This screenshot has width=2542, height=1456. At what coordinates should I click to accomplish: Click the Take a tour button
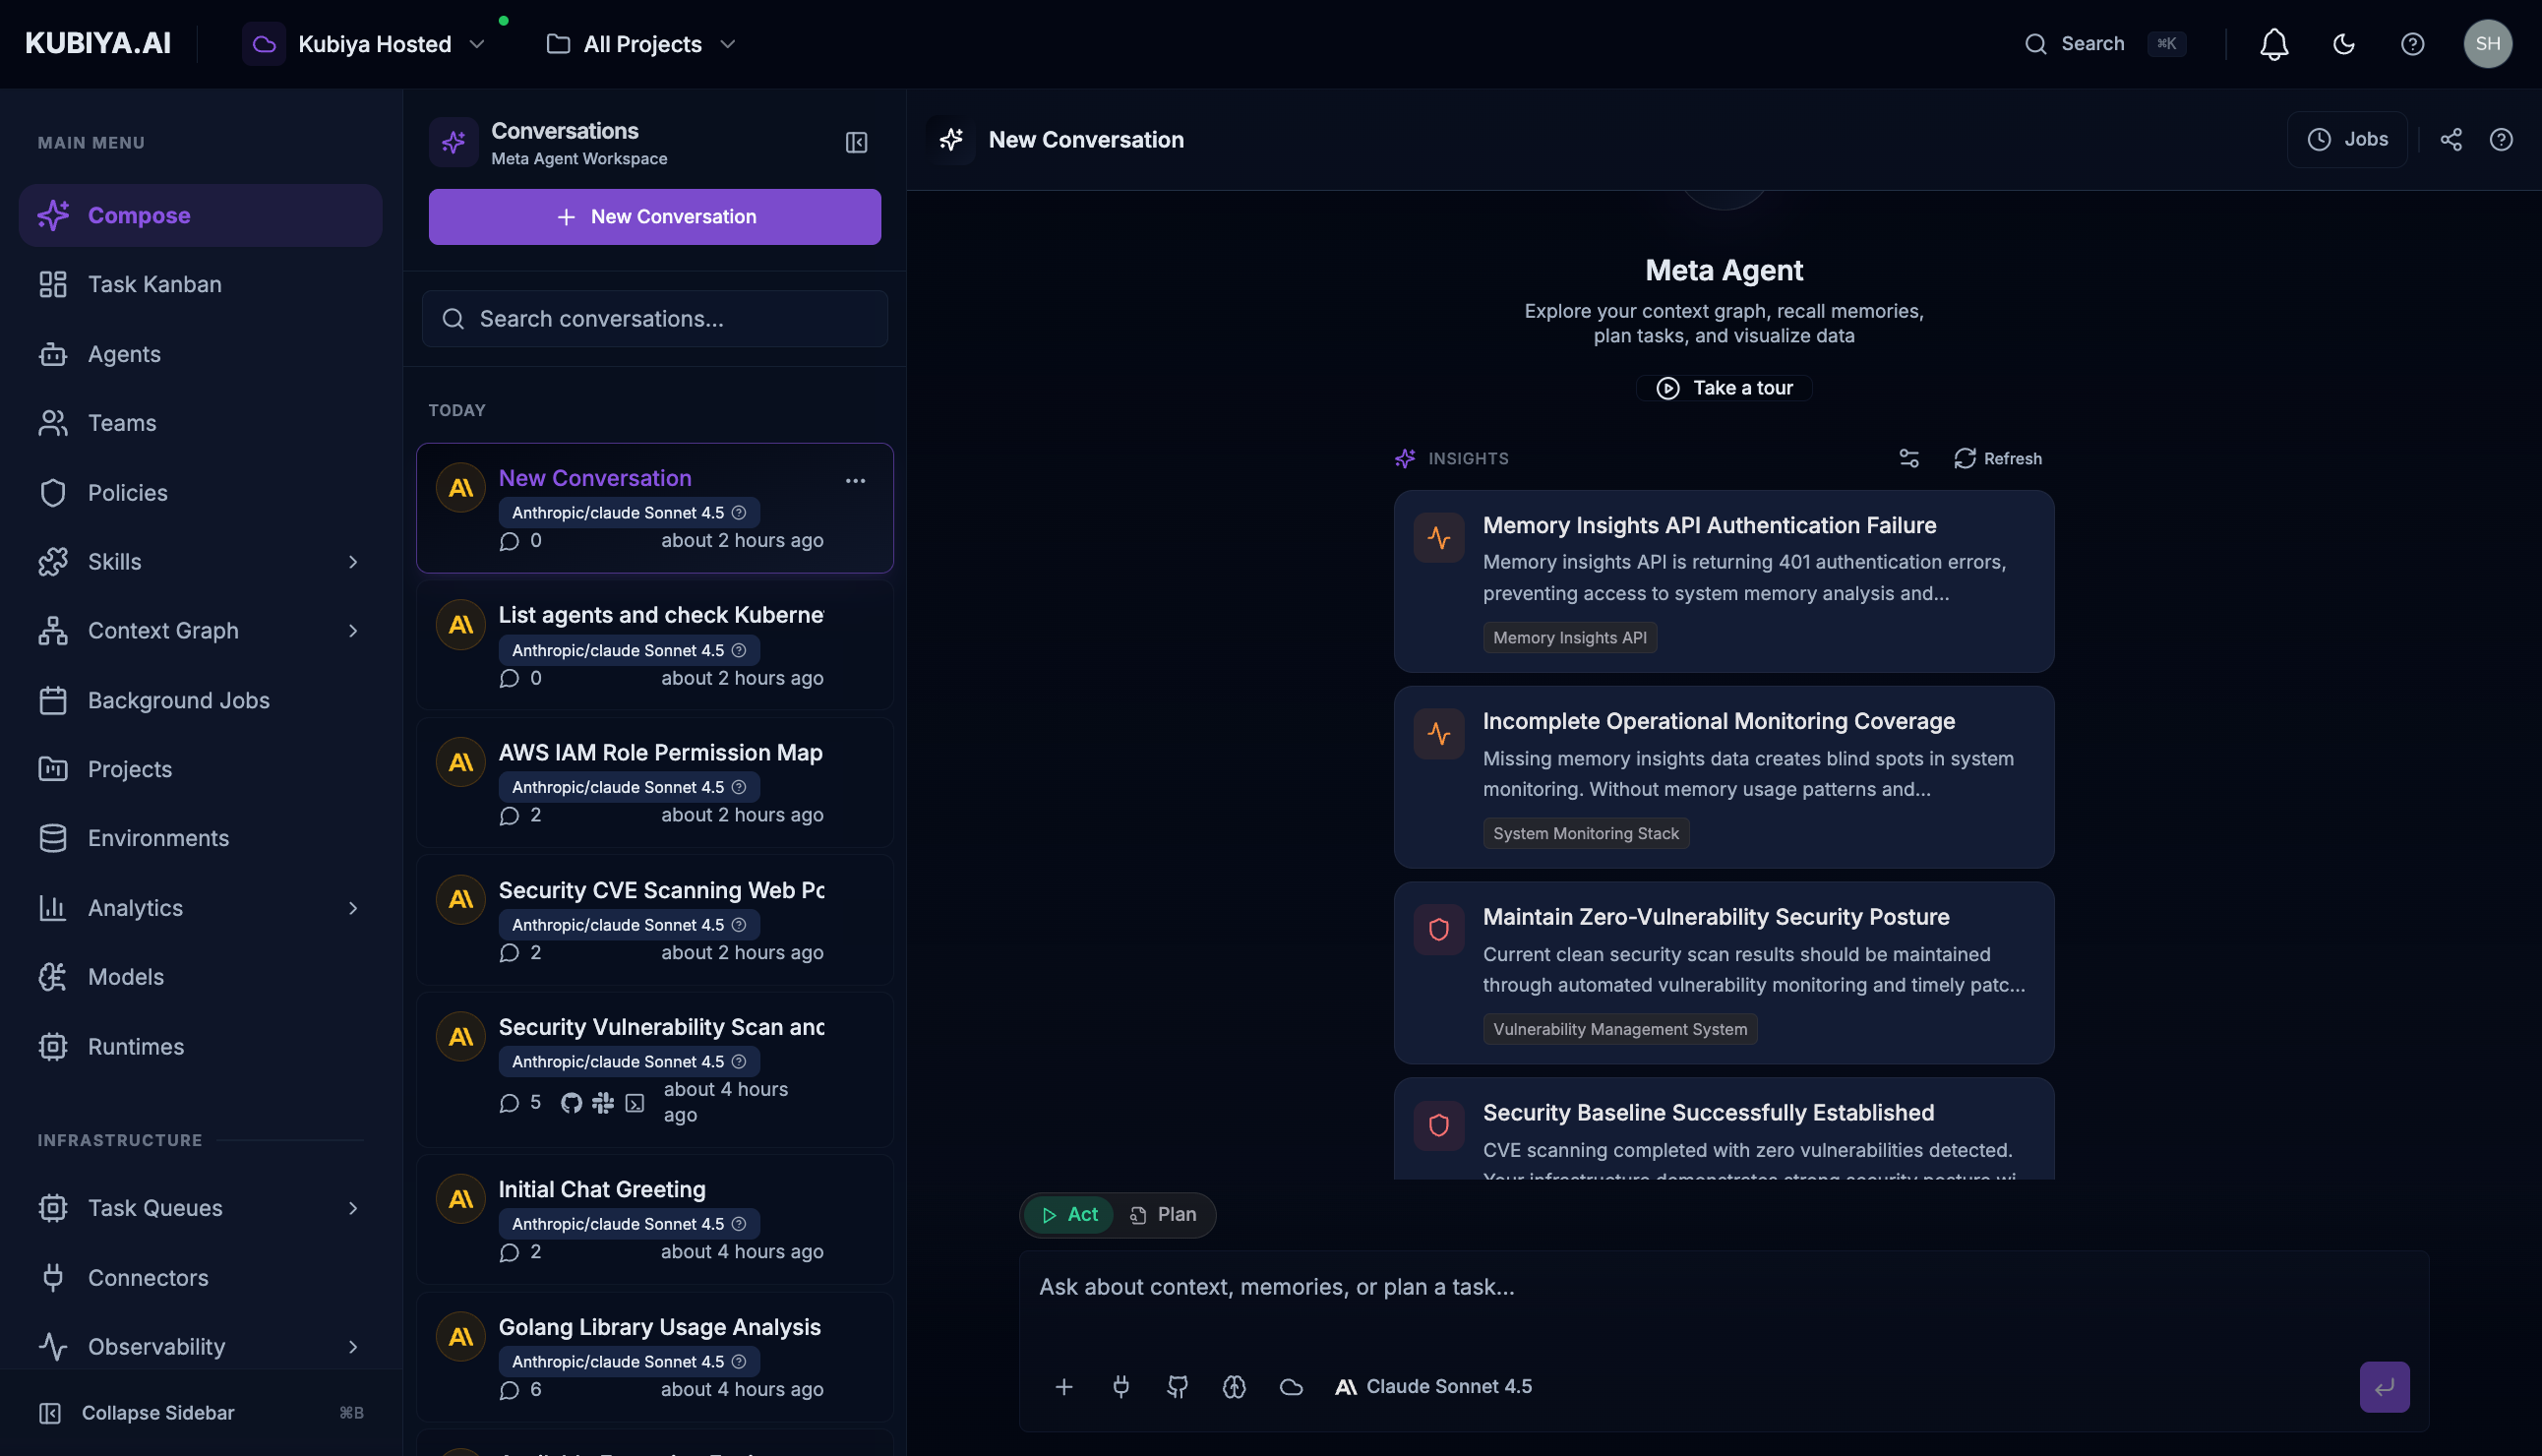click(1723, 387)
